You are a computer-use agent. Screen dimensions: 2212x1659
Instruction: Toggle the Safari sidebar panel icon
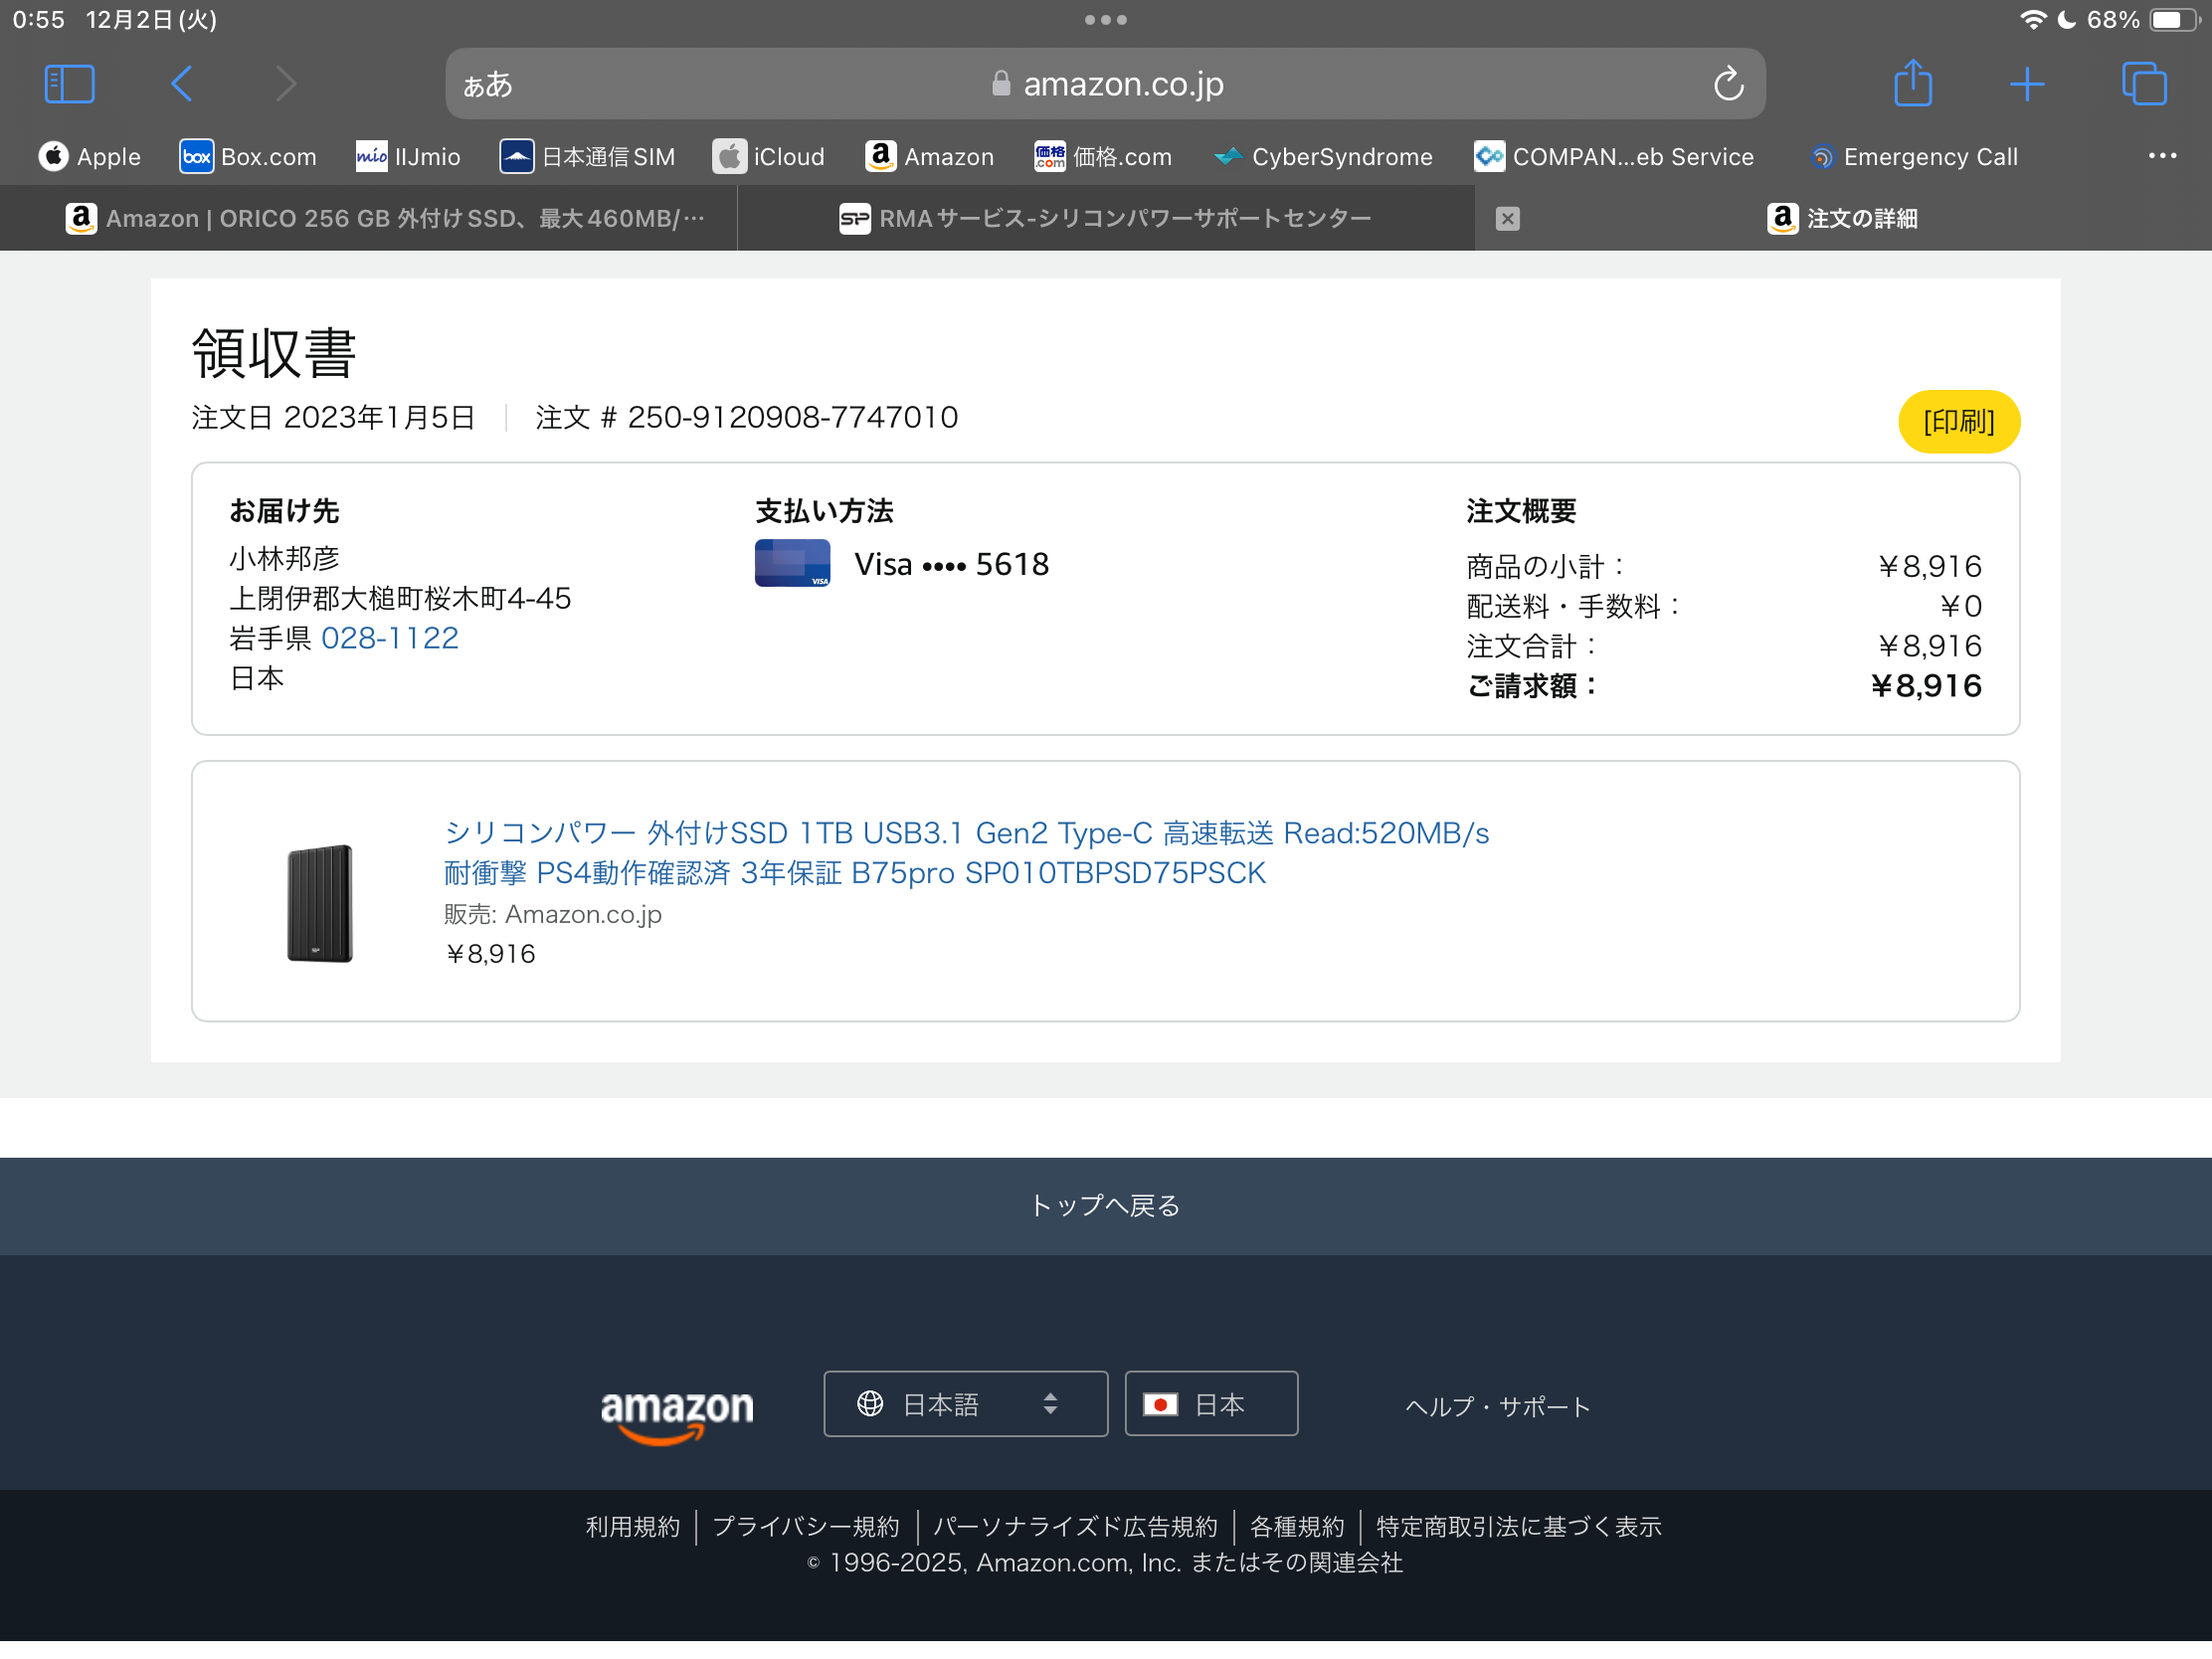(x=69, y=84)
